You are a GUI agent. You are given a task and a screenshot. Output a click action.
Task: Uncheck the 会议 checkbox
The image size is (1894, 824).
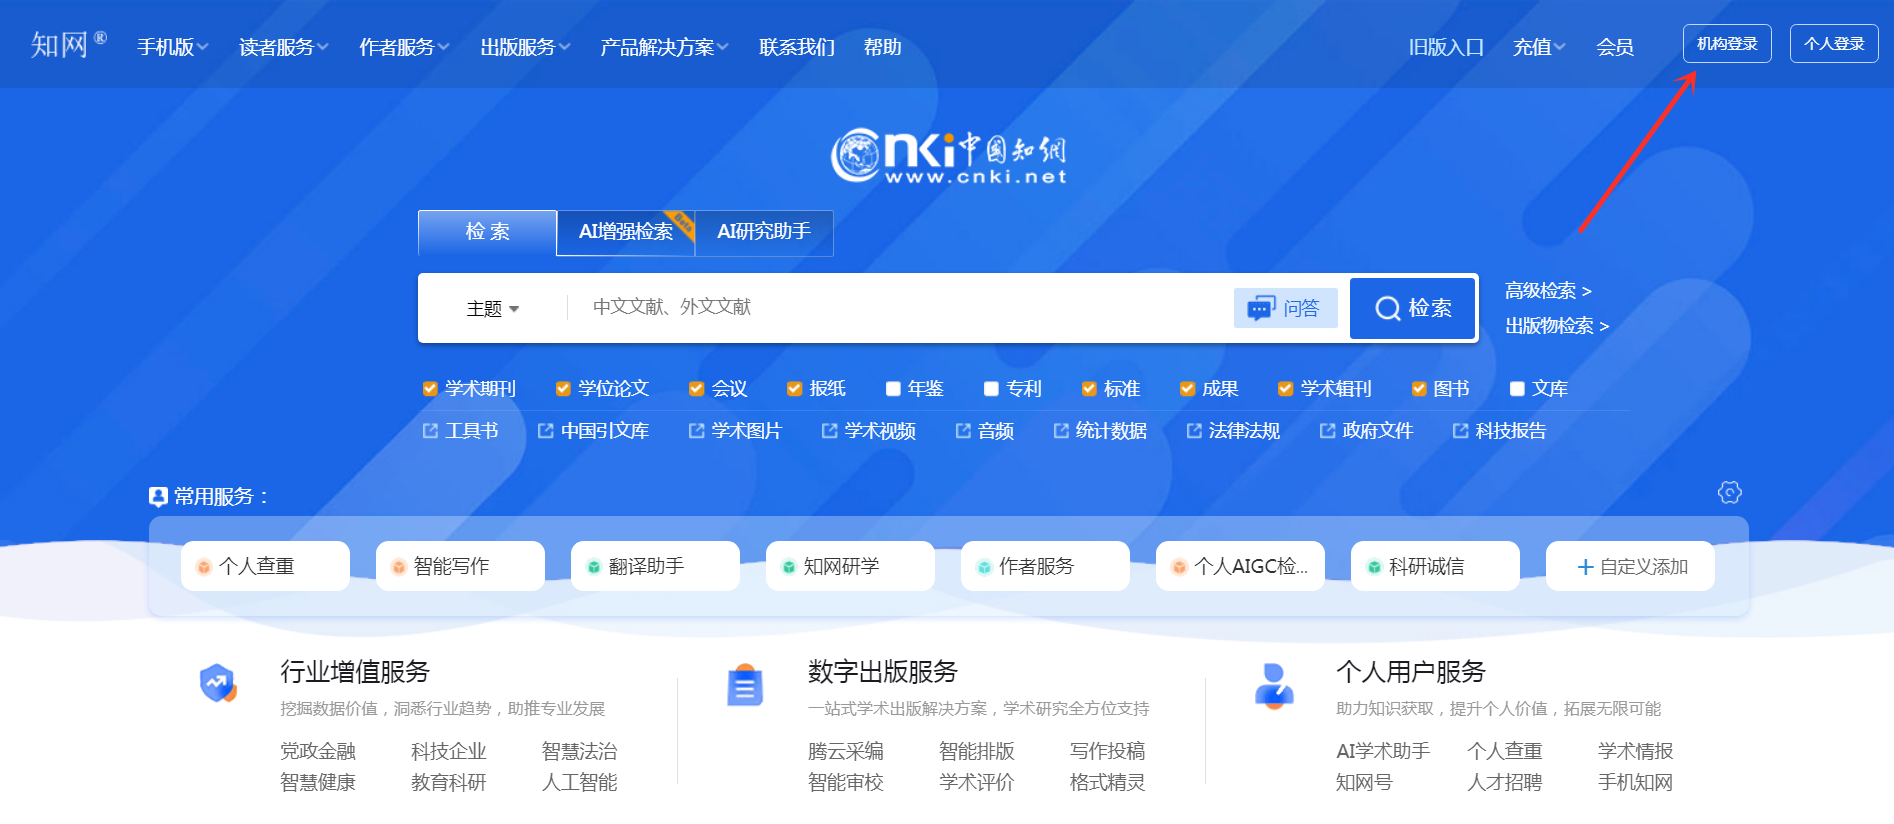click(x=696, y=389)
